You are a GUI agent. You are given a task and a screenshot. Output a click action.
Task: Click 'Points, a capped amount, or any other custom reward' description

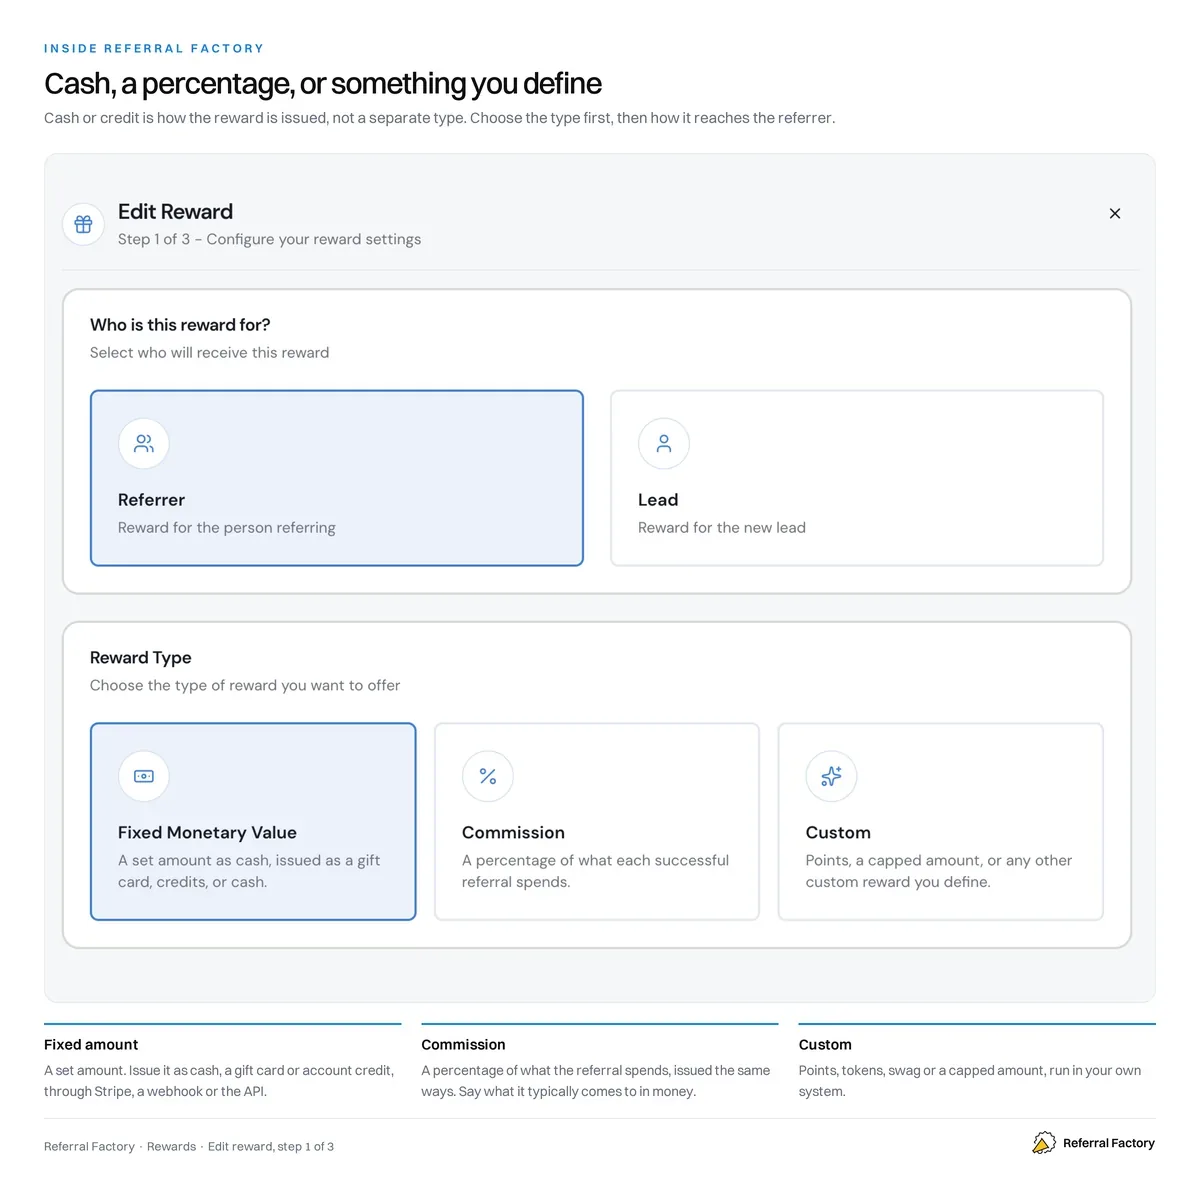pos(939,871)
